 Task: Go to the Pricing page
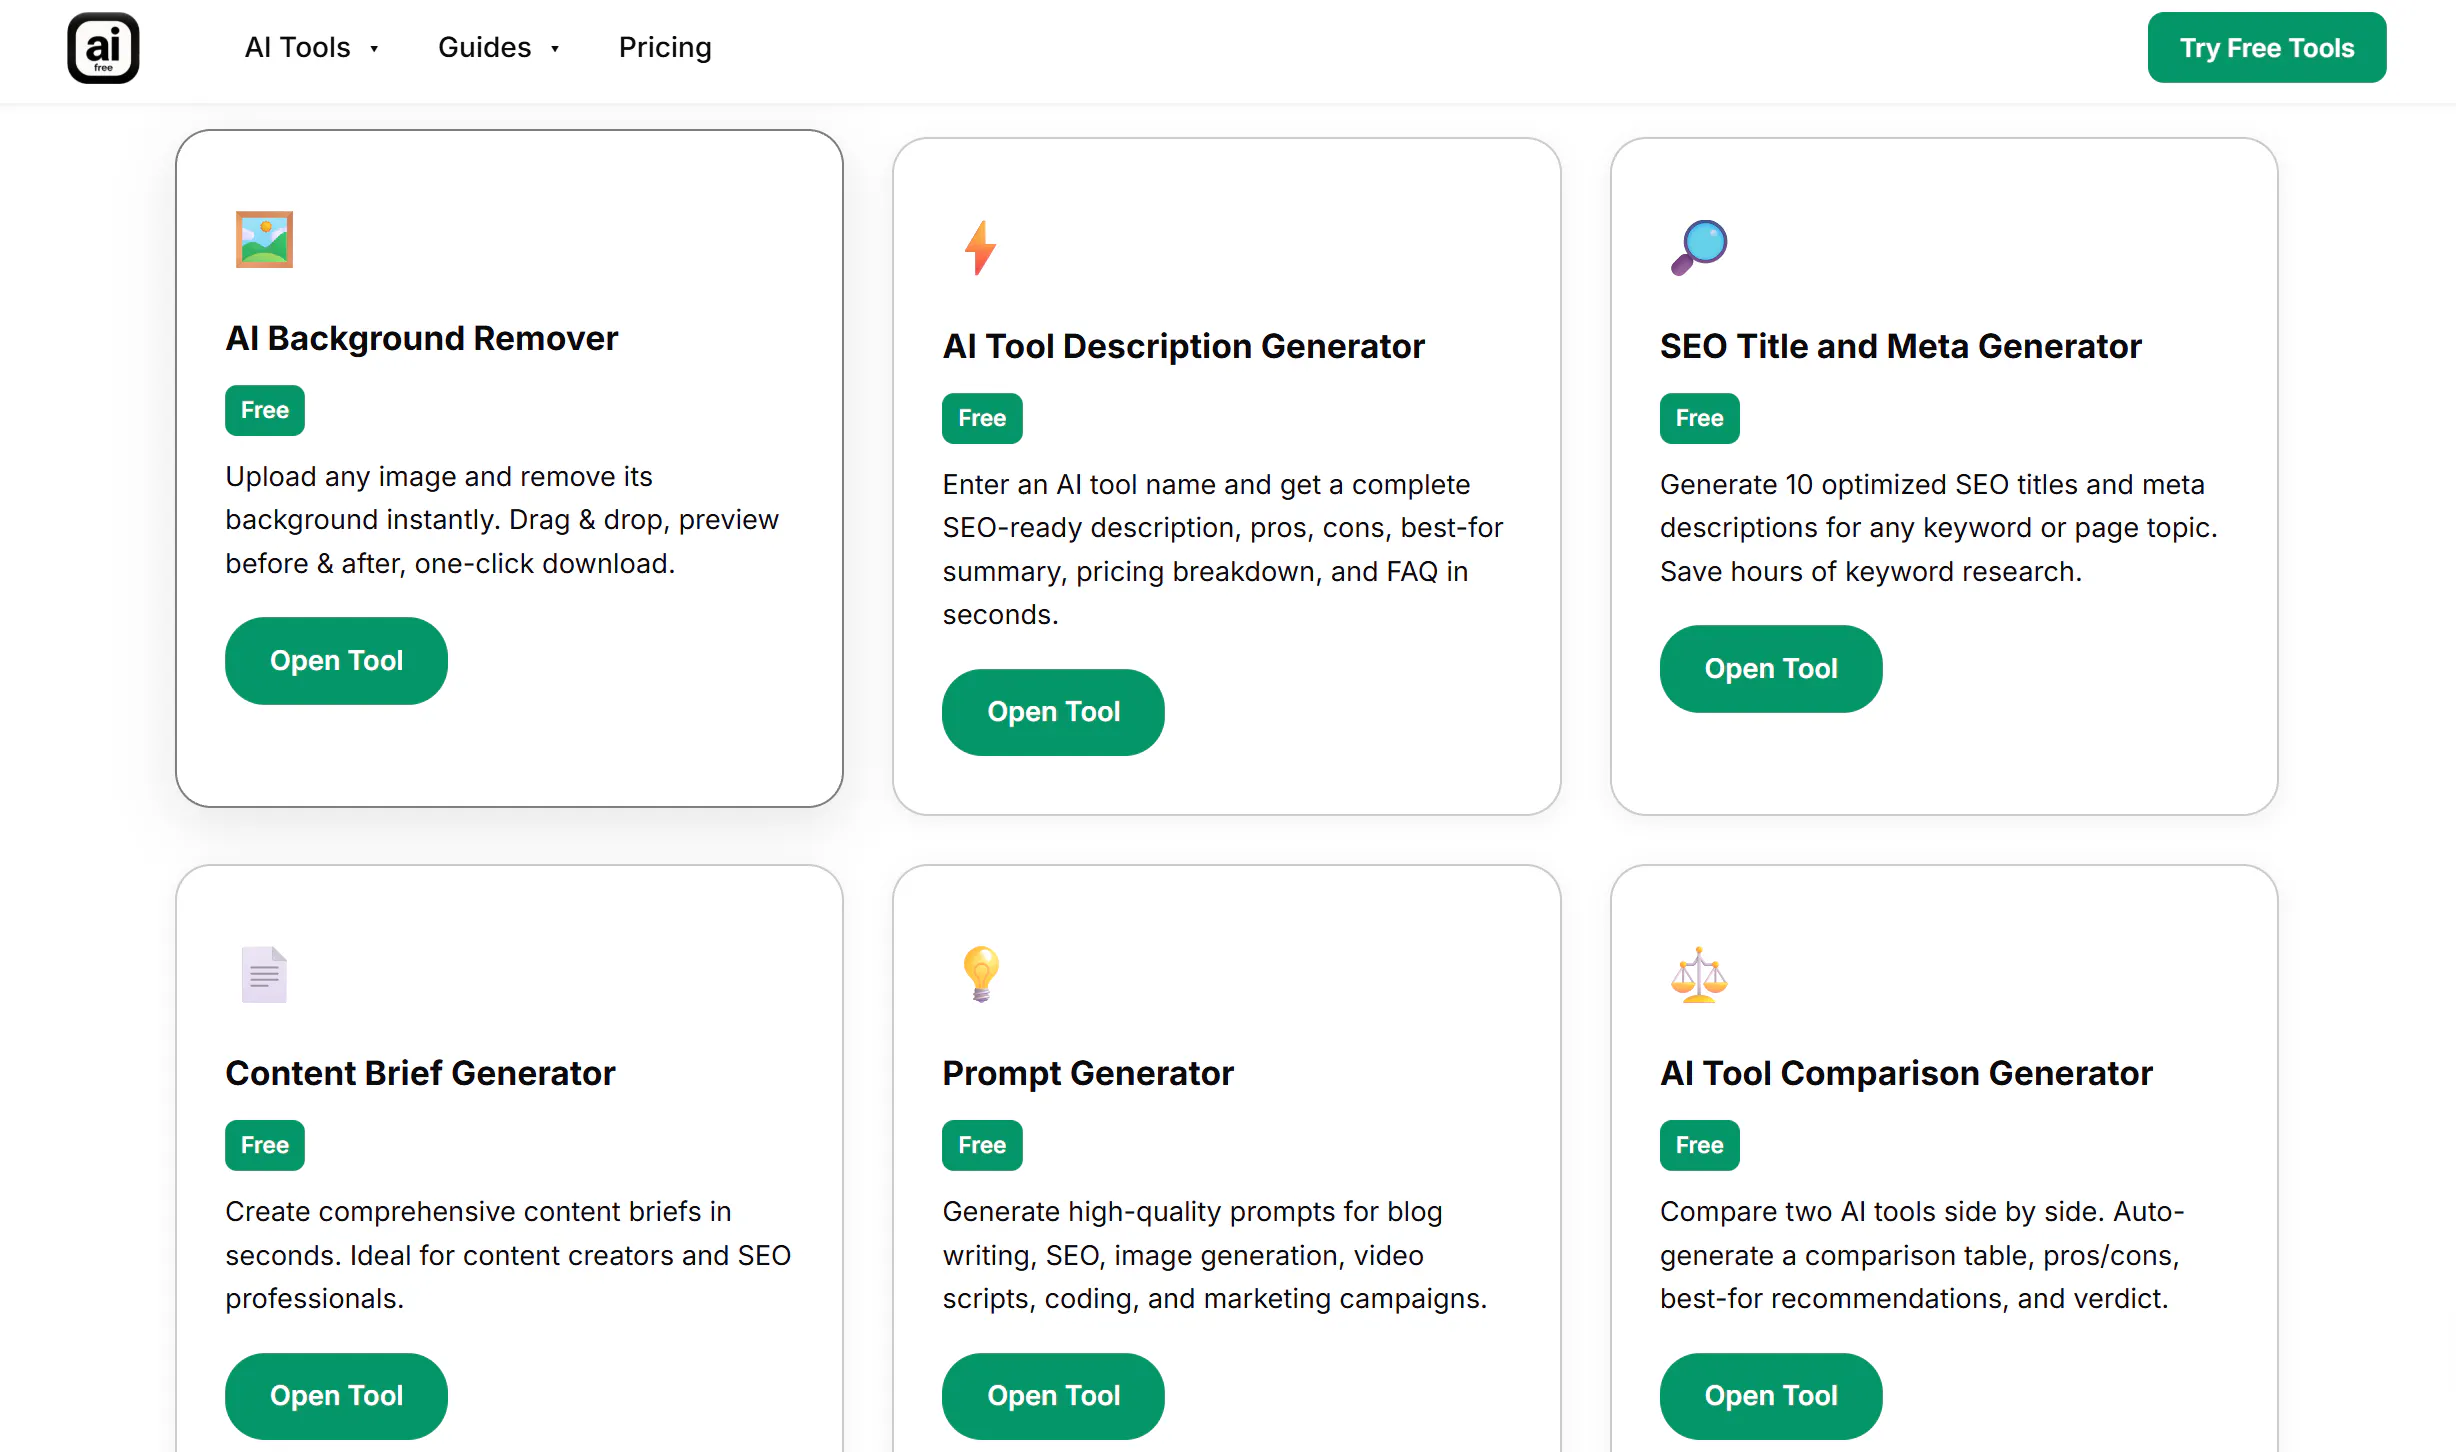(x=665, y=48)
